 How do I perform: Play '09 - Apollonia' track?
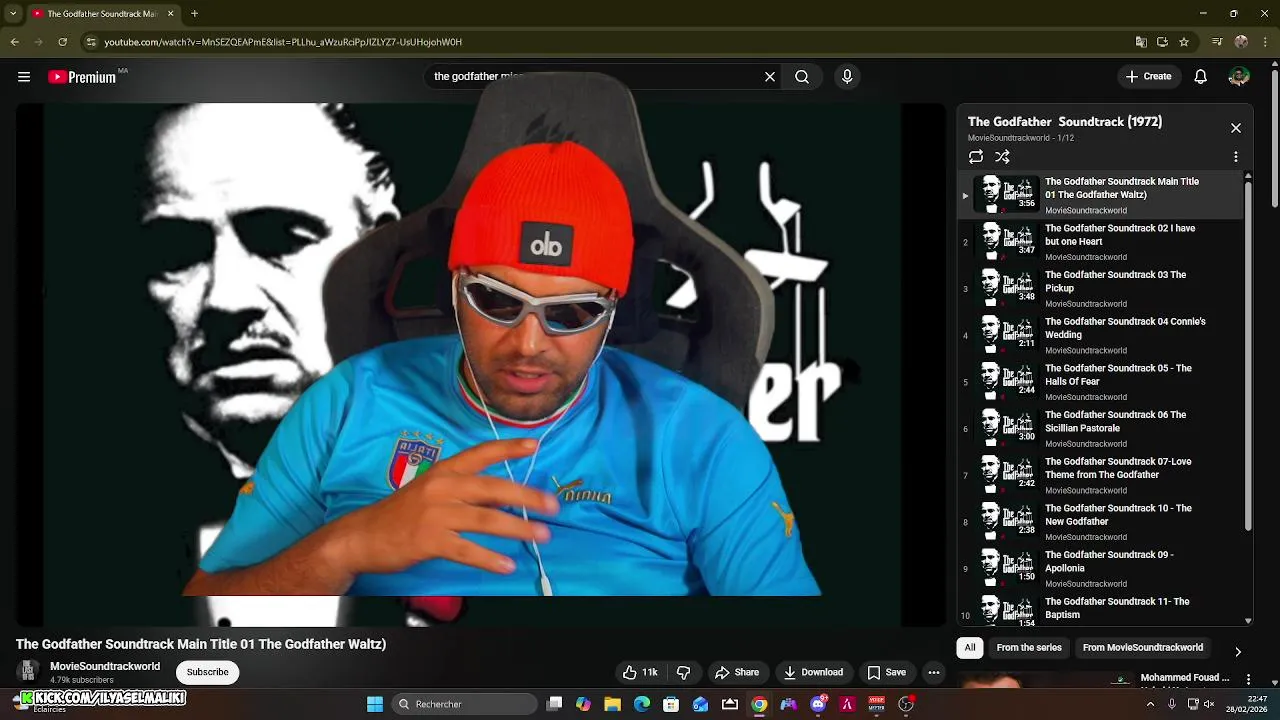click(1100, 568)
